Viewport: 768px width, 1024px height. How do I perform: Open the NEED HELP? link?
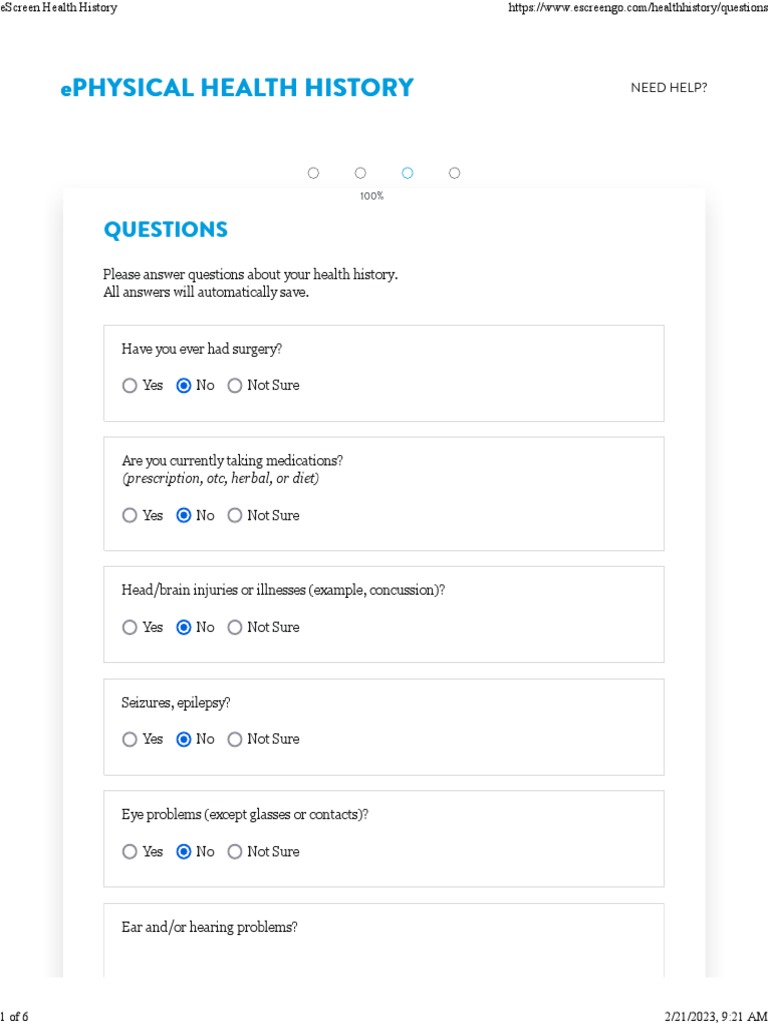668,88
